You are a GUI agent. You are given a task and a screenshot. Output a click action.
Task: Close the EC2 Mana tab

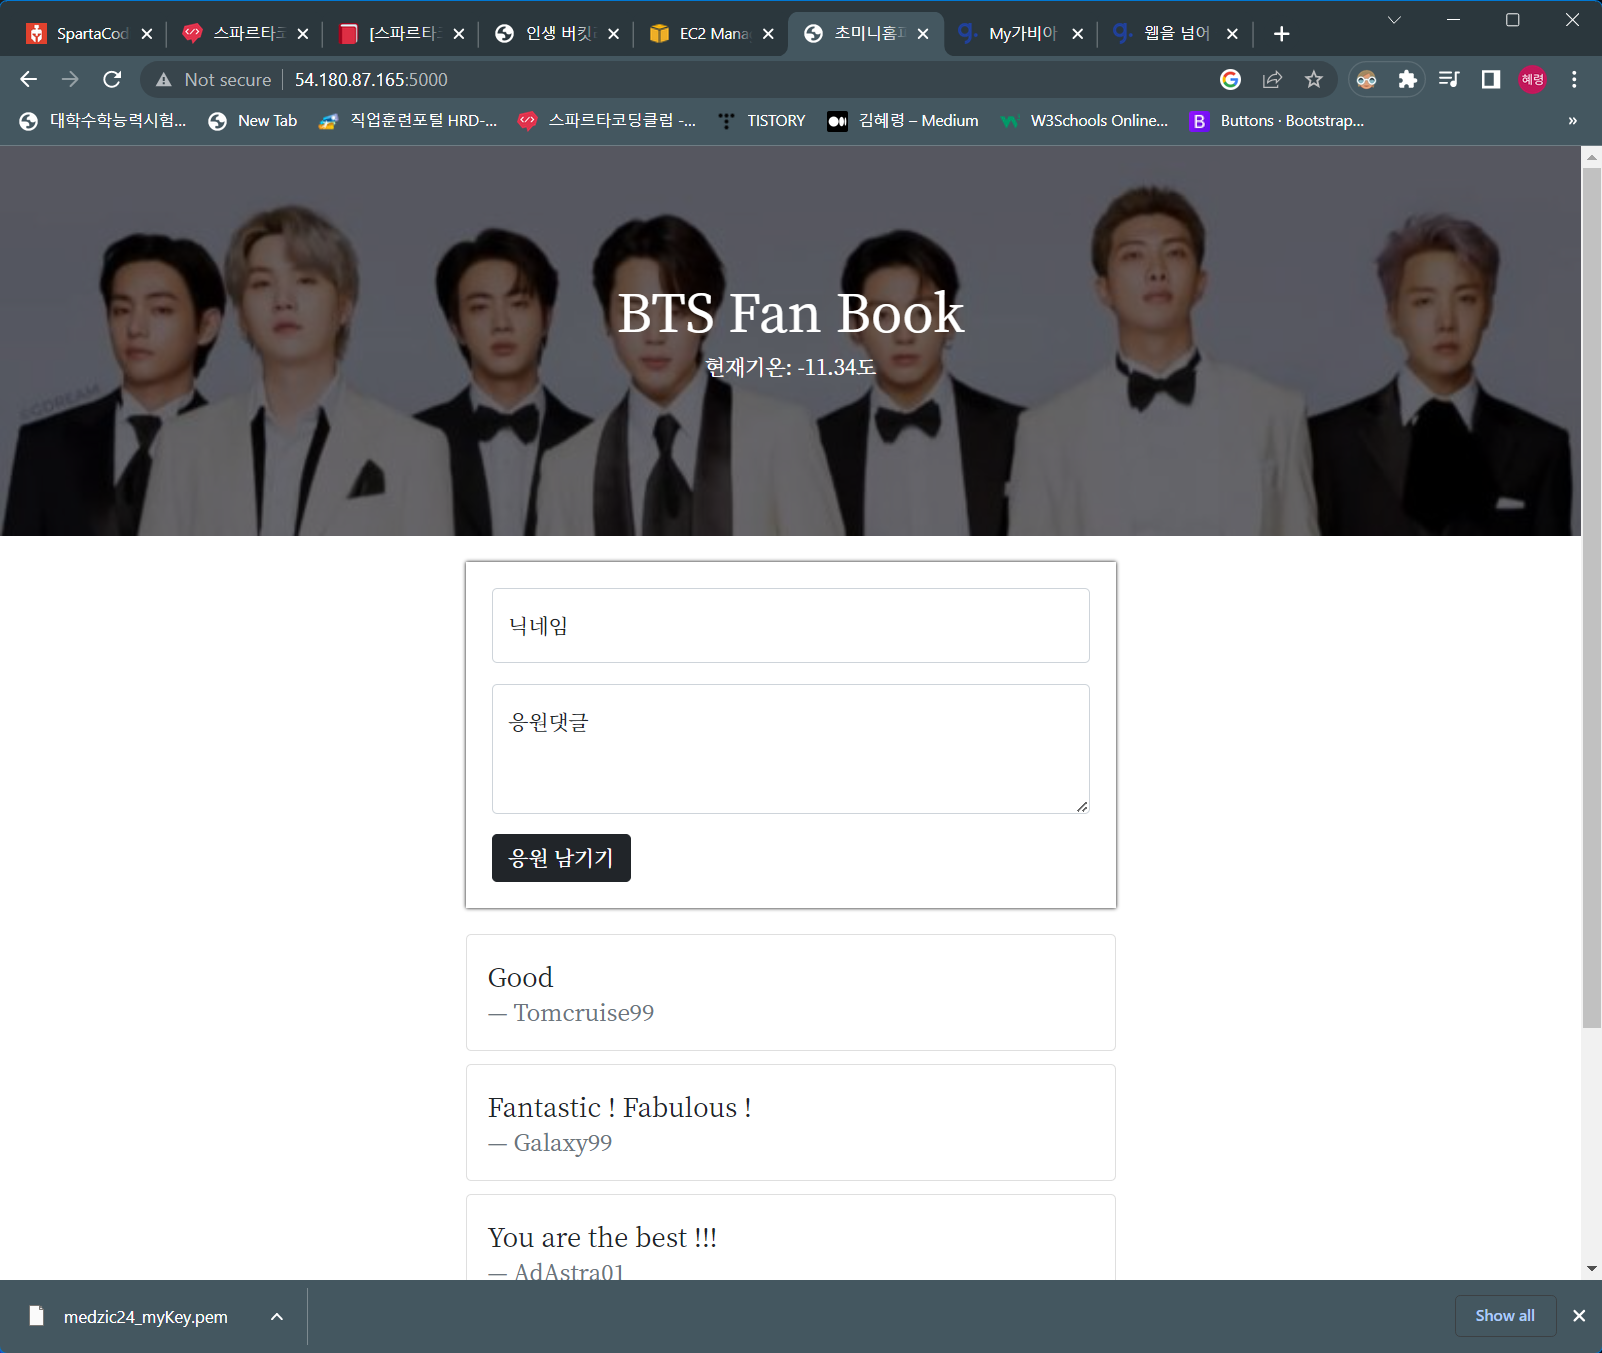pos(768,33)
